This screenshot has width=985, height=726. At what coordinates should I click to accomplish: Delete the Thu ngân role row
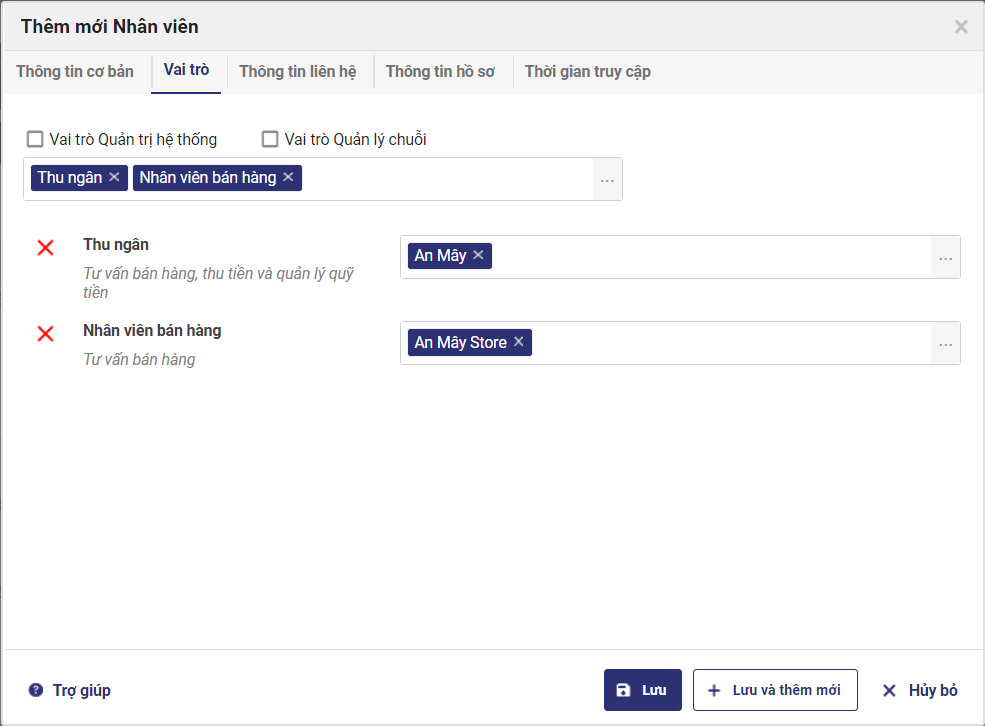[x=45, y=248]
